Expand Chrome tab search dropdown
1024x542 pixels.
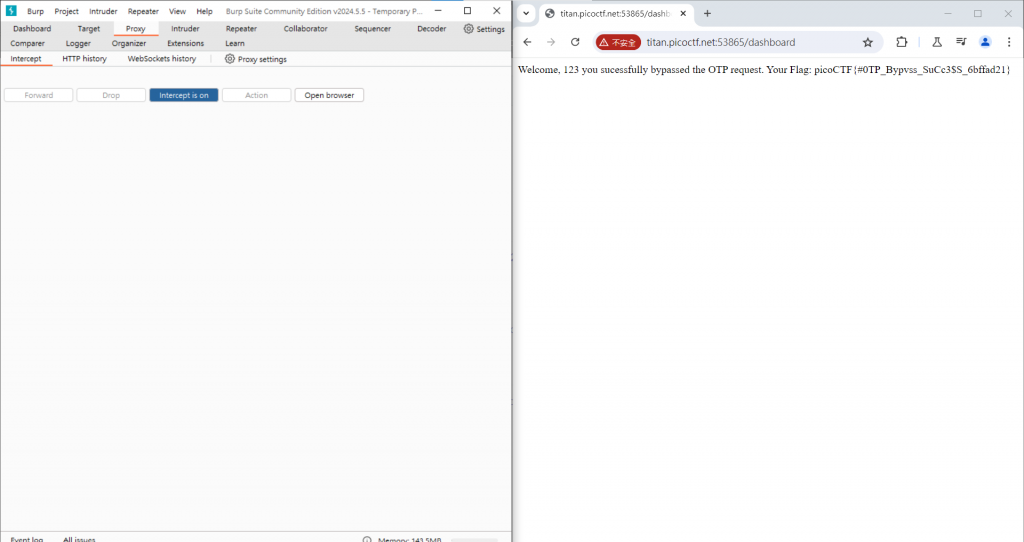click(526, 13)
